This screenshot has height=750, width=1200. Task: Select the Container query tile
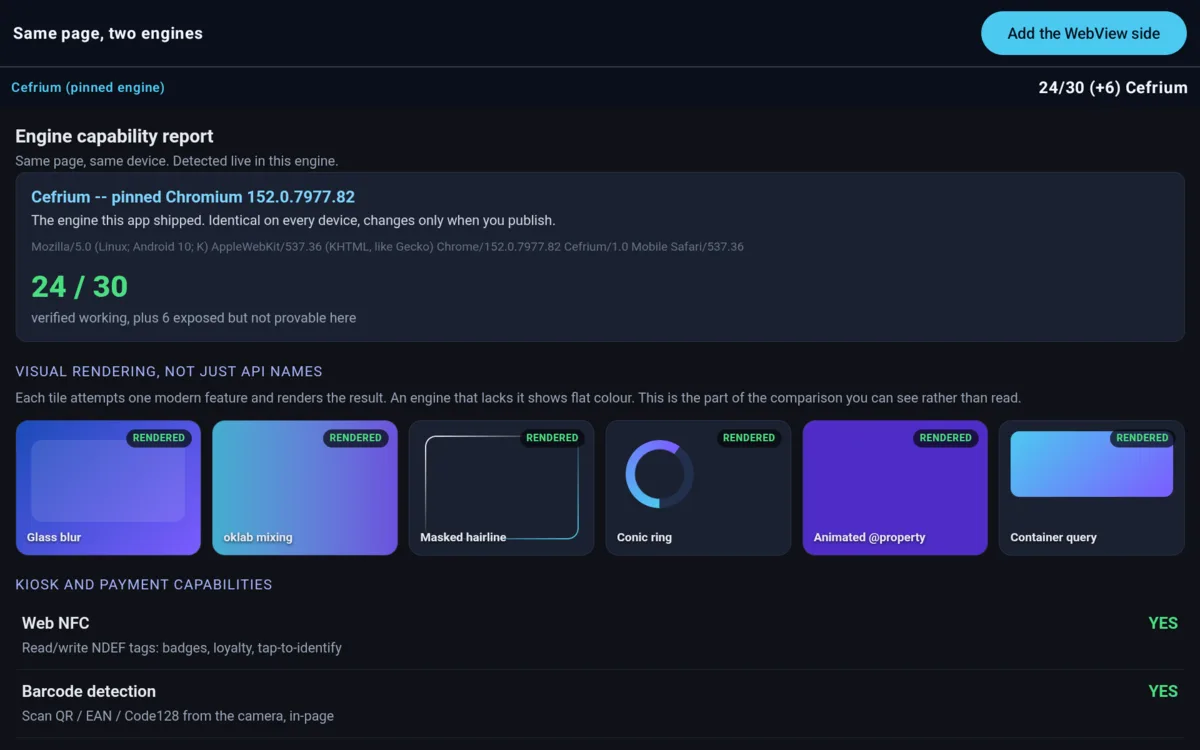[x=1092, y=487]
